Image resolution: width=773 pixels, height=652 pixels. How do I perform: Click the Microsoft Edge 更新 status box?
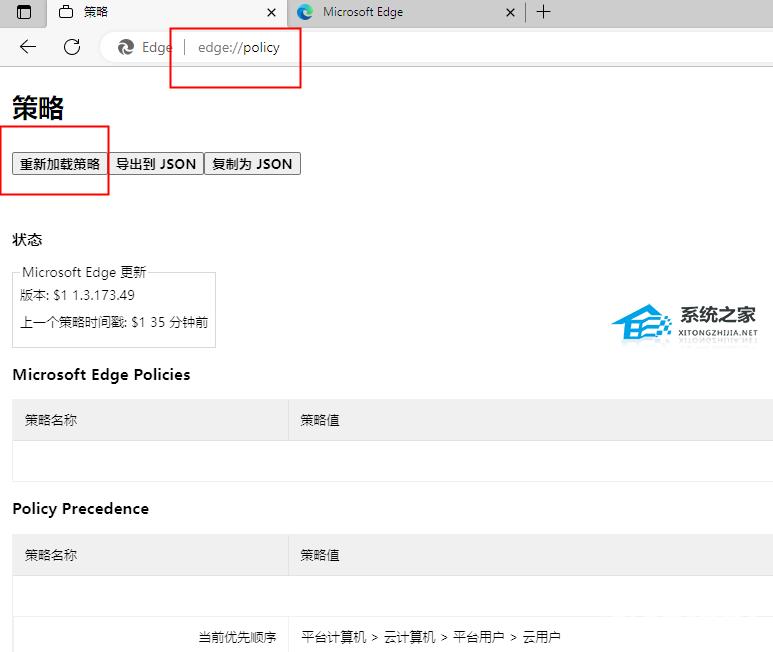point(114,307)
